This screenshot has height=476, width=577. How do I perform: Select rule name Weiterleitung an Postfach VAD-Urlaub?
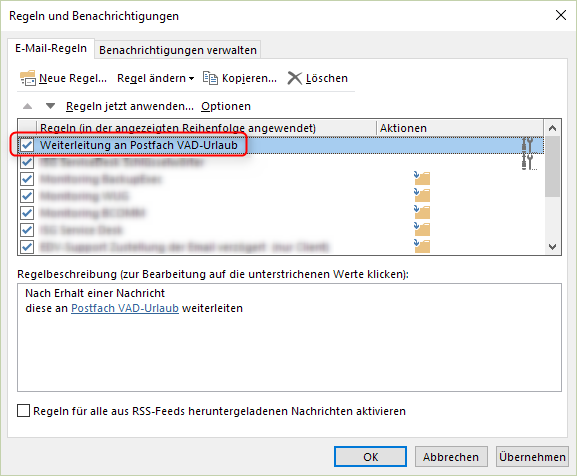[x=139, y=145]
